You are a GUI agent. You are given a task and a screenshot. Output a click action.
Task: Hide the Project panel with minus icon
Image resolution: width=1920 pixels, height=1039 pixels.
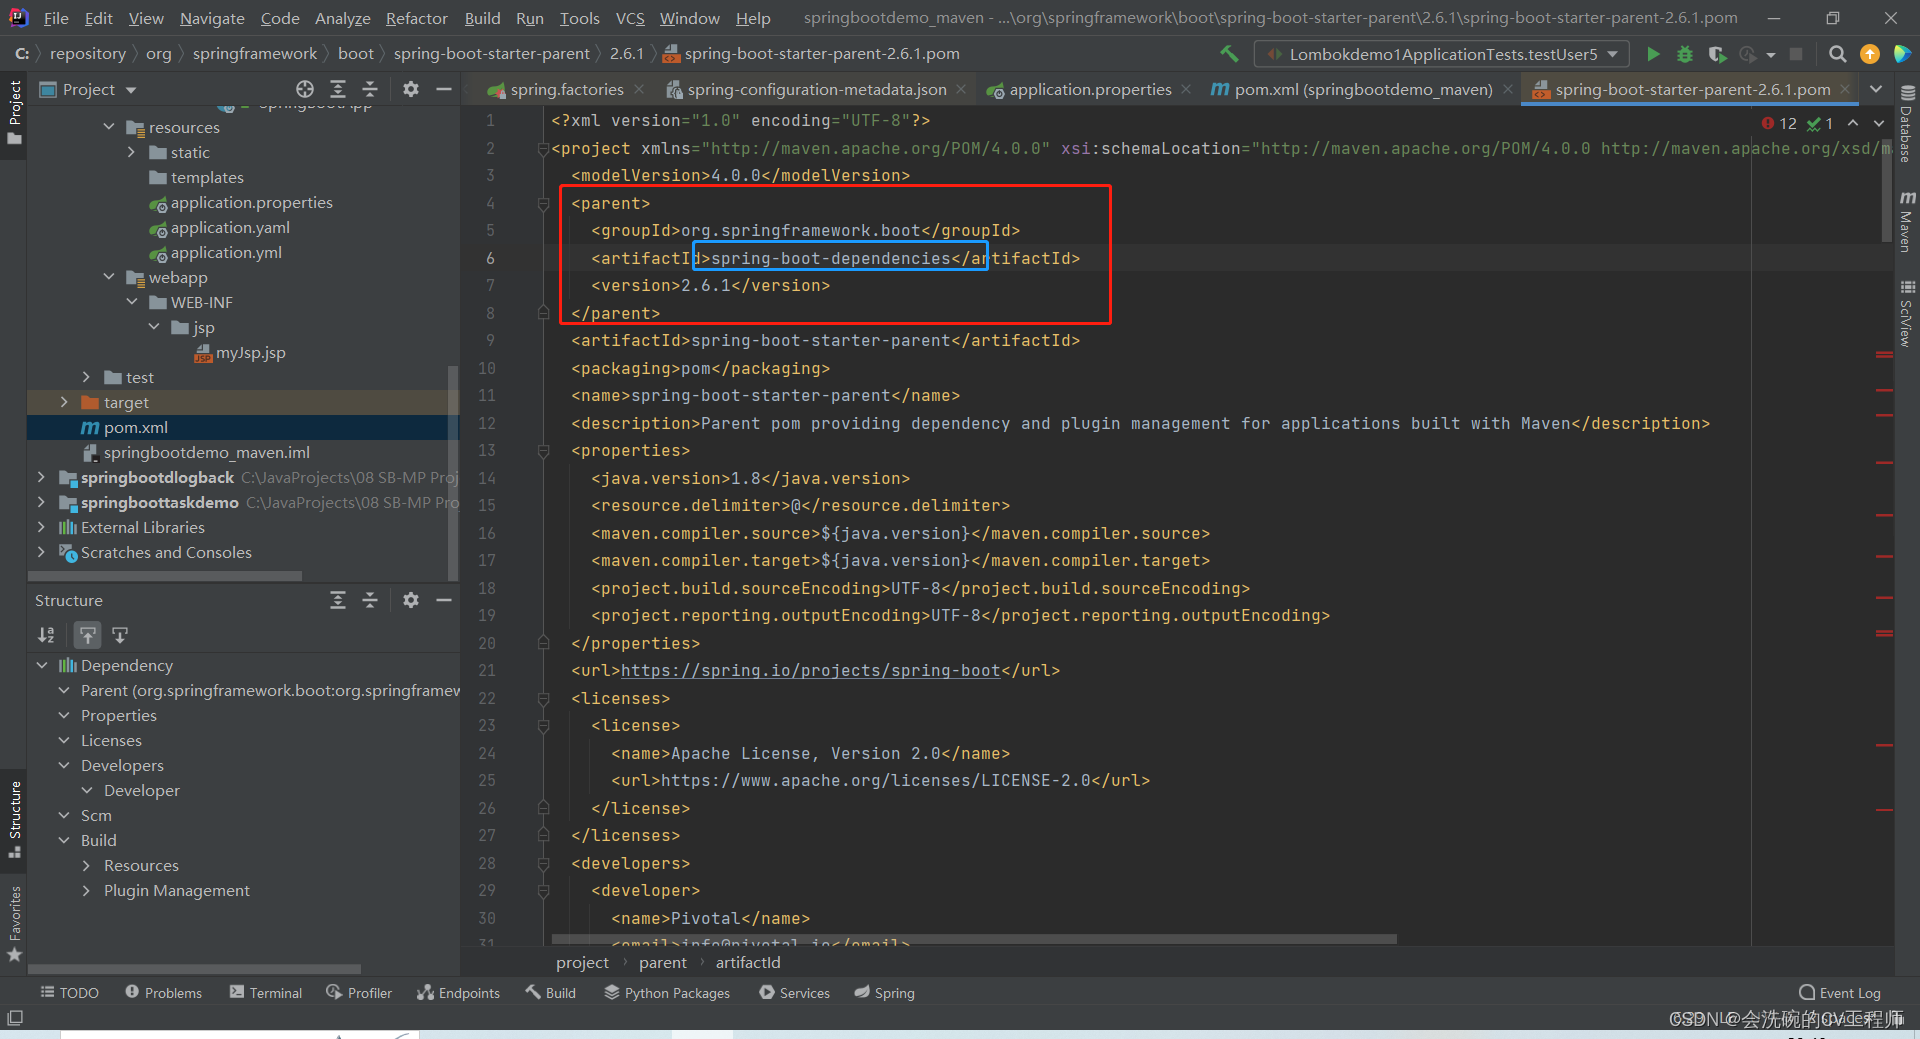tap(444, 89)
